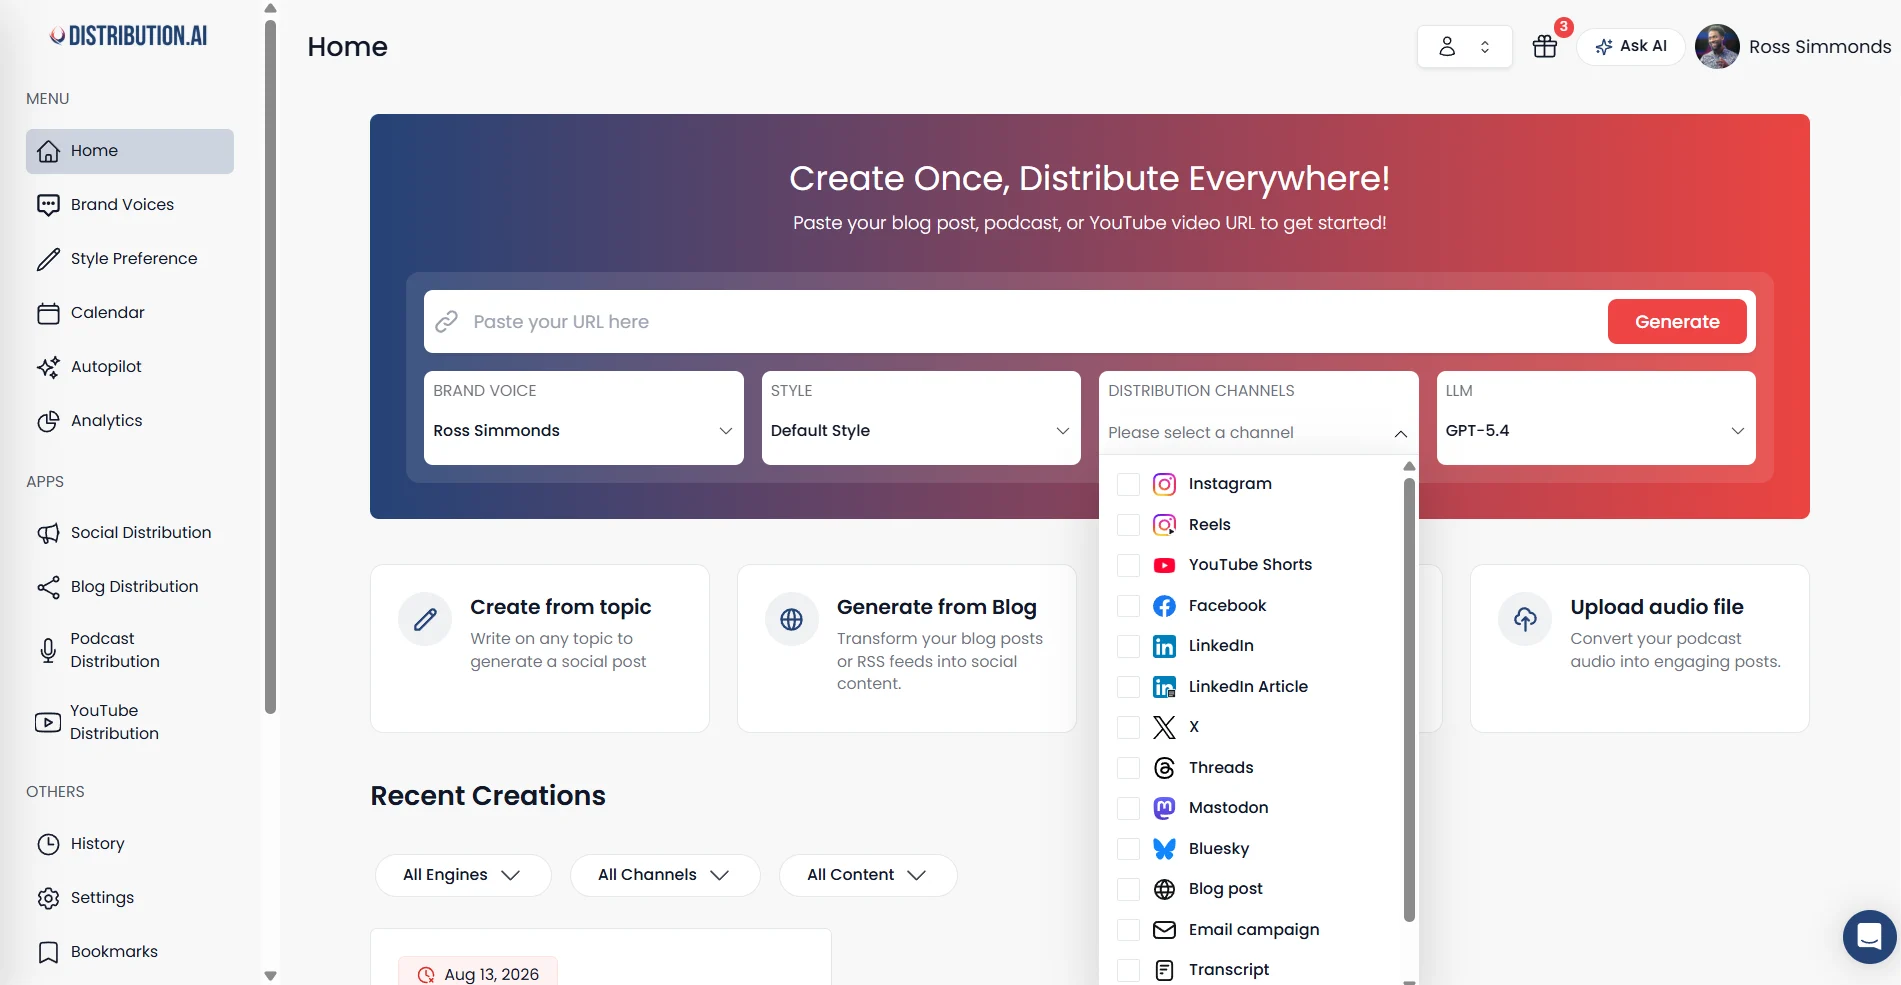Open History in sidebar

click(x=130, y=844)
